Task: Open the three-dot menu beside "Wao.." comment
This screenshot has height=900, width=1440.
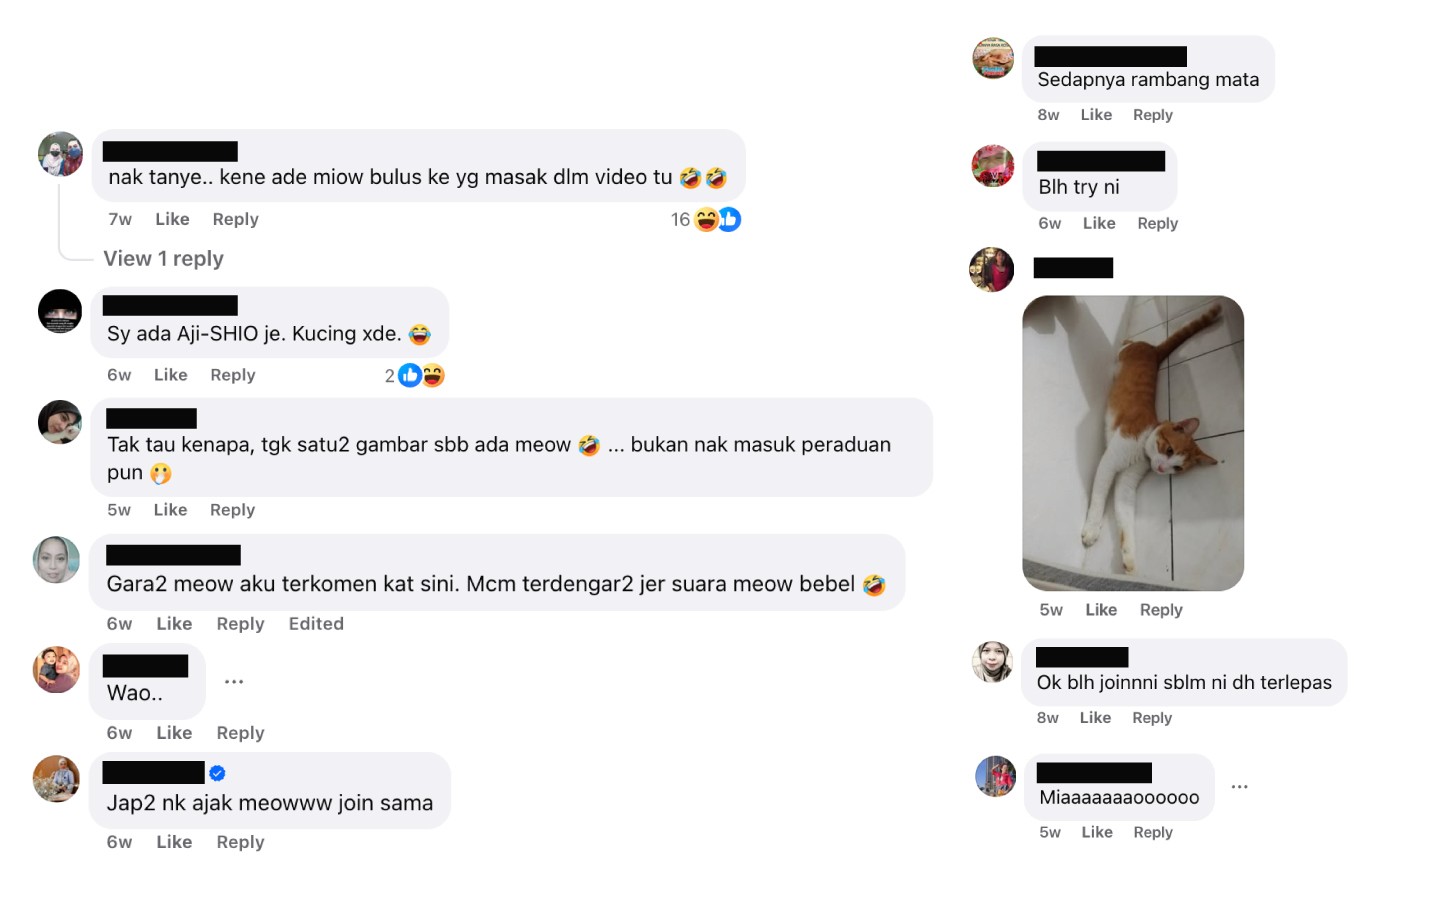Action: (234, 681)
